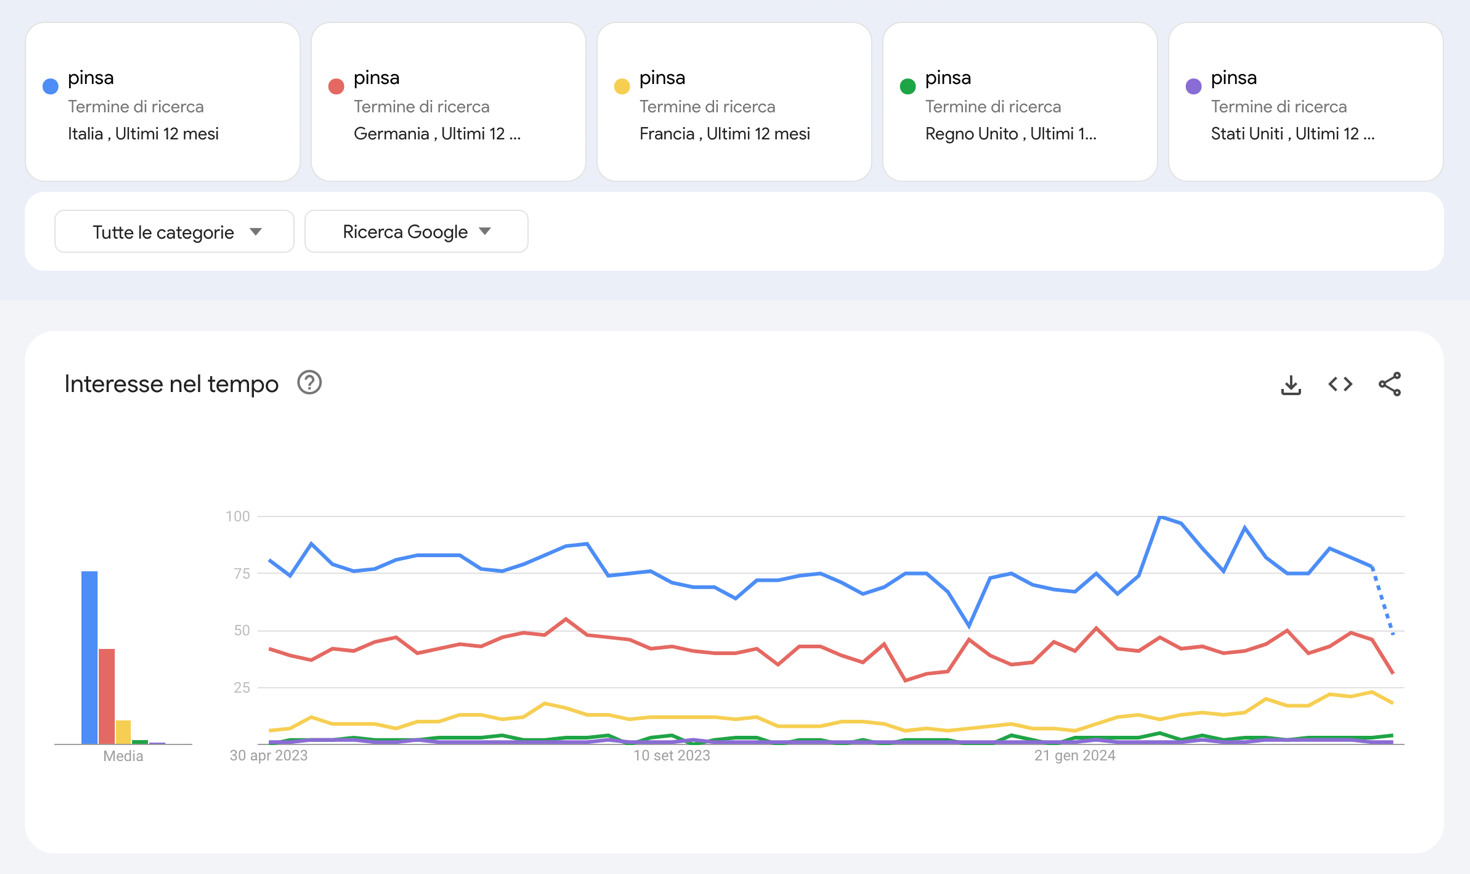
Task: Share the Interesse nel tempo chart
Action: [x=1389, y=384]
